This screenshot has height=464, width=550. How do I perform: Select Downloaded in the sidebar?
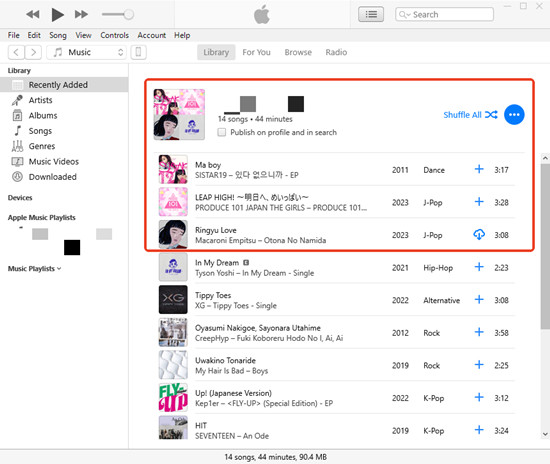[53, 177]
